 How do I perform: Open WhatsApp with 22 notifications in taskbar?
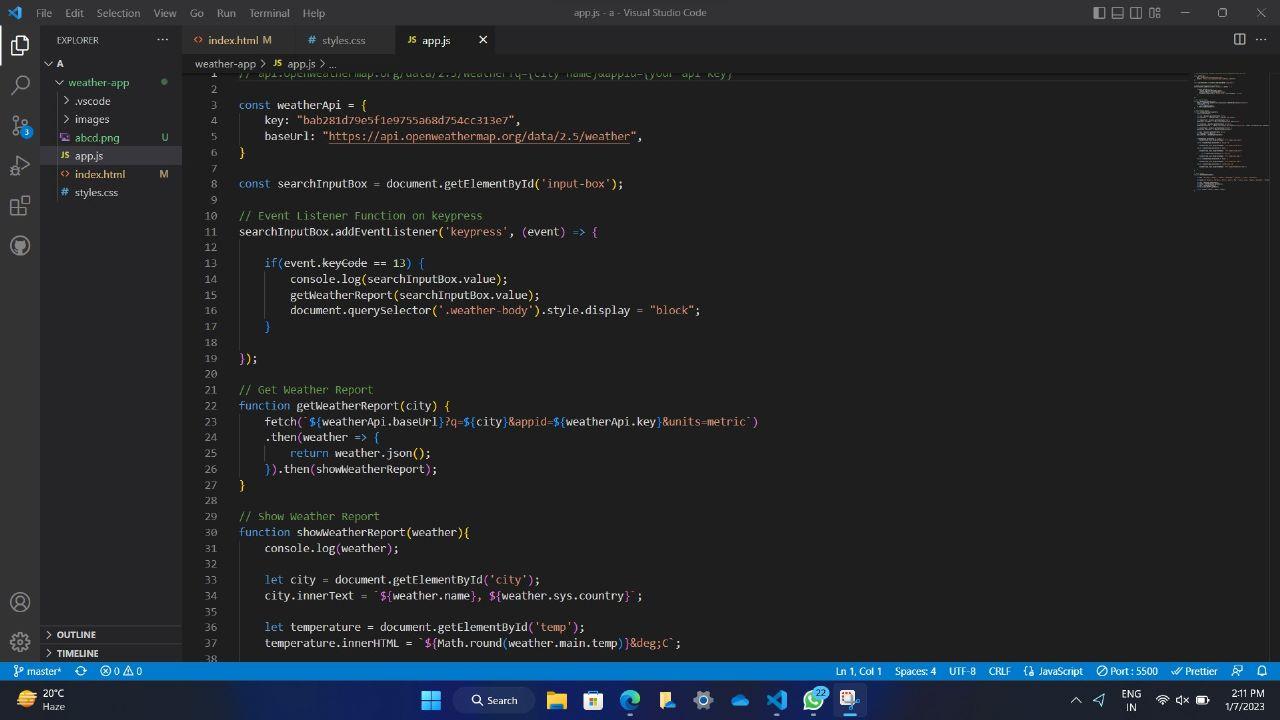coord(814,700)
